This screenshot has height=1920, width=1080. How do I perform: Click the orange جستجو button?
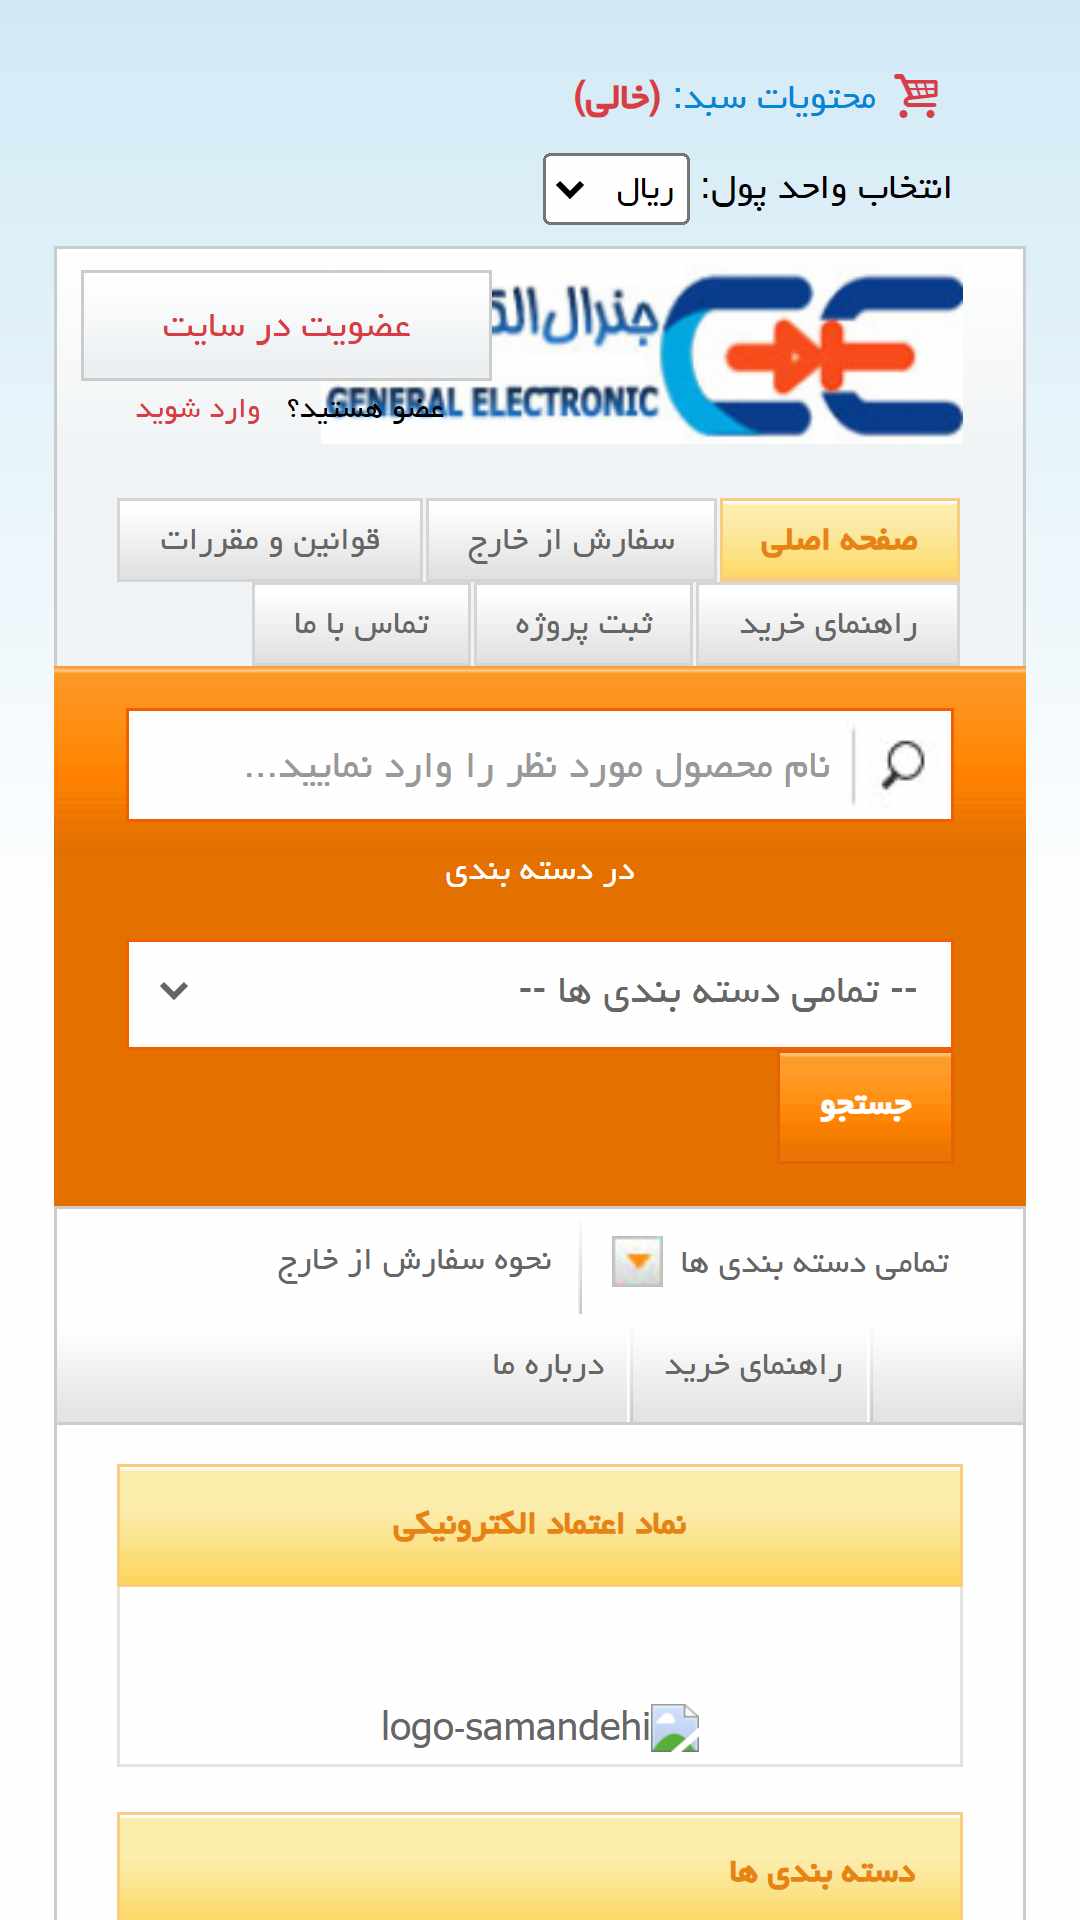pyautogui.click(x=865, y=1107)
